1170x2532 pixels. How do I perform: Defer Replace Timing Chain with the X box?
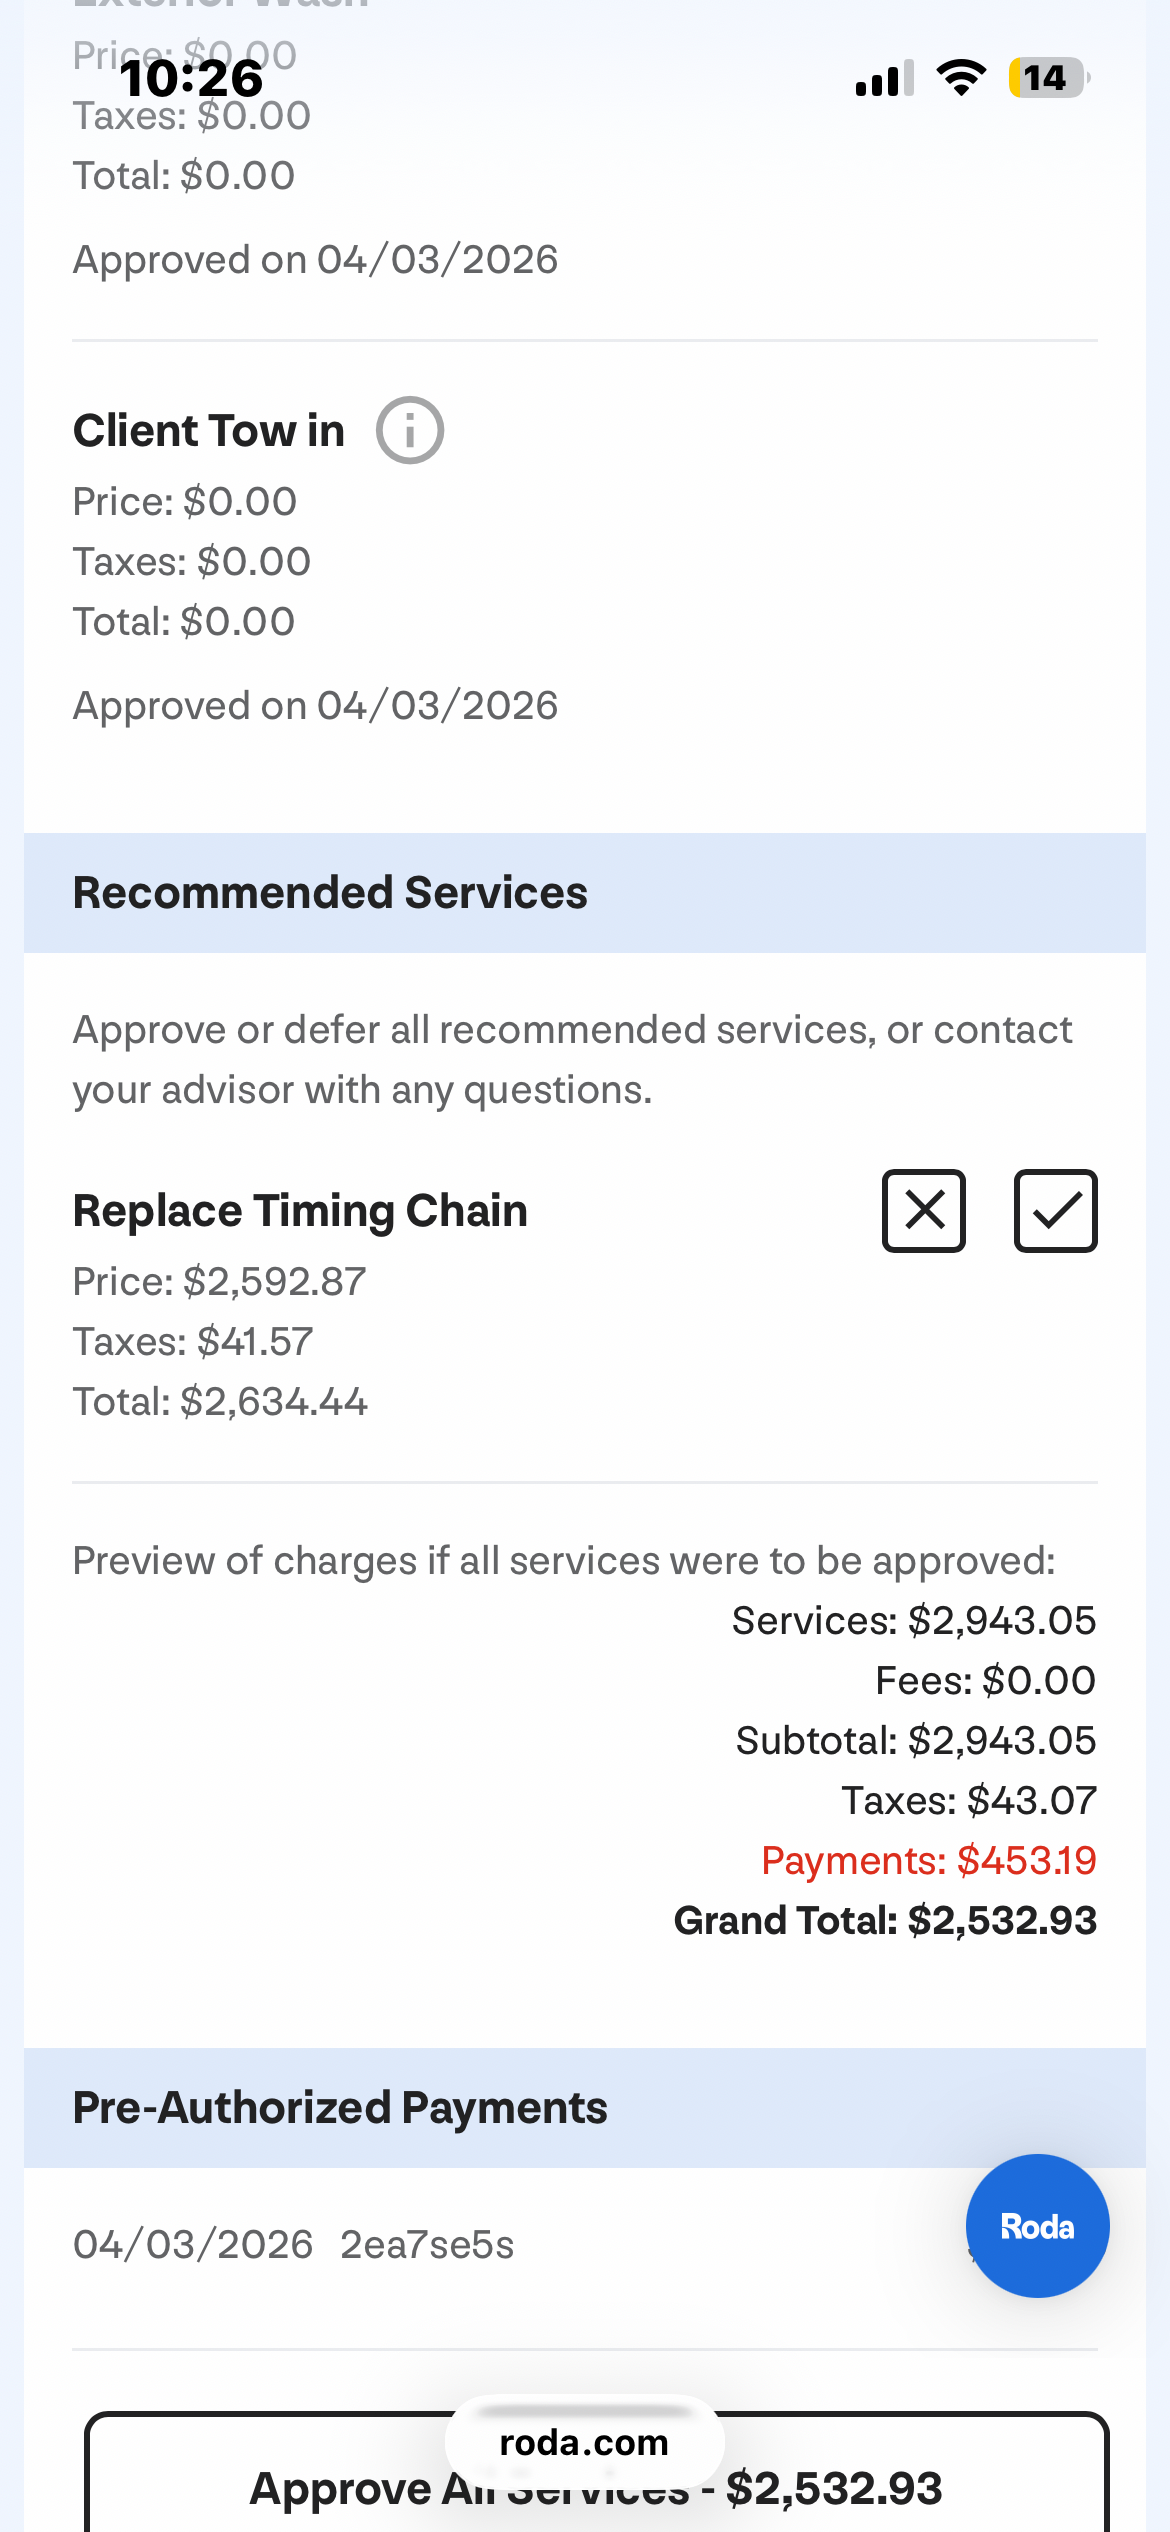923,1211
